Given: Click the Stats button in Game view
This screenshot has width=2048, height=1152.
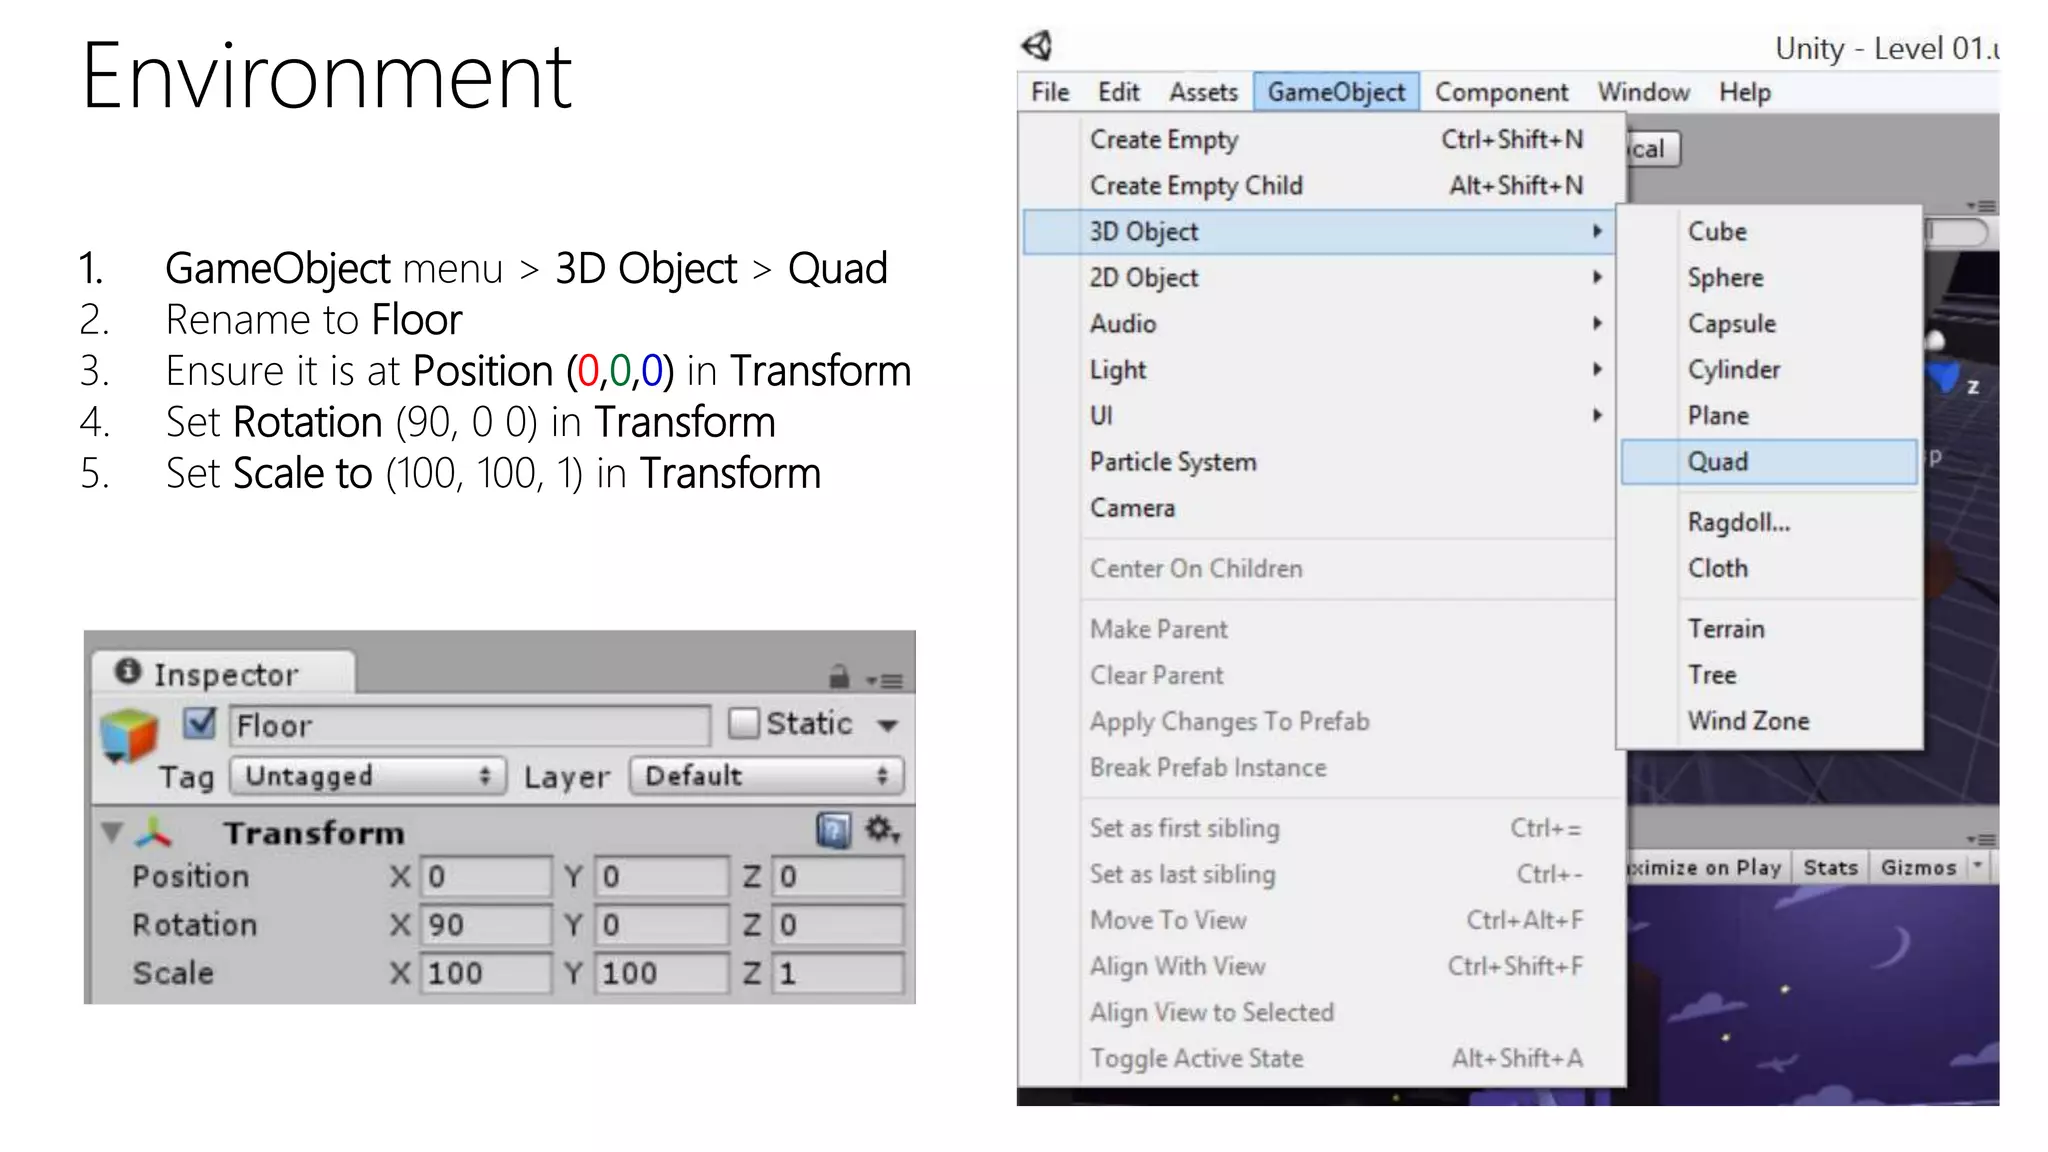Looking at the screenshot, I should pyautogui.click(x=1830, y=867).
